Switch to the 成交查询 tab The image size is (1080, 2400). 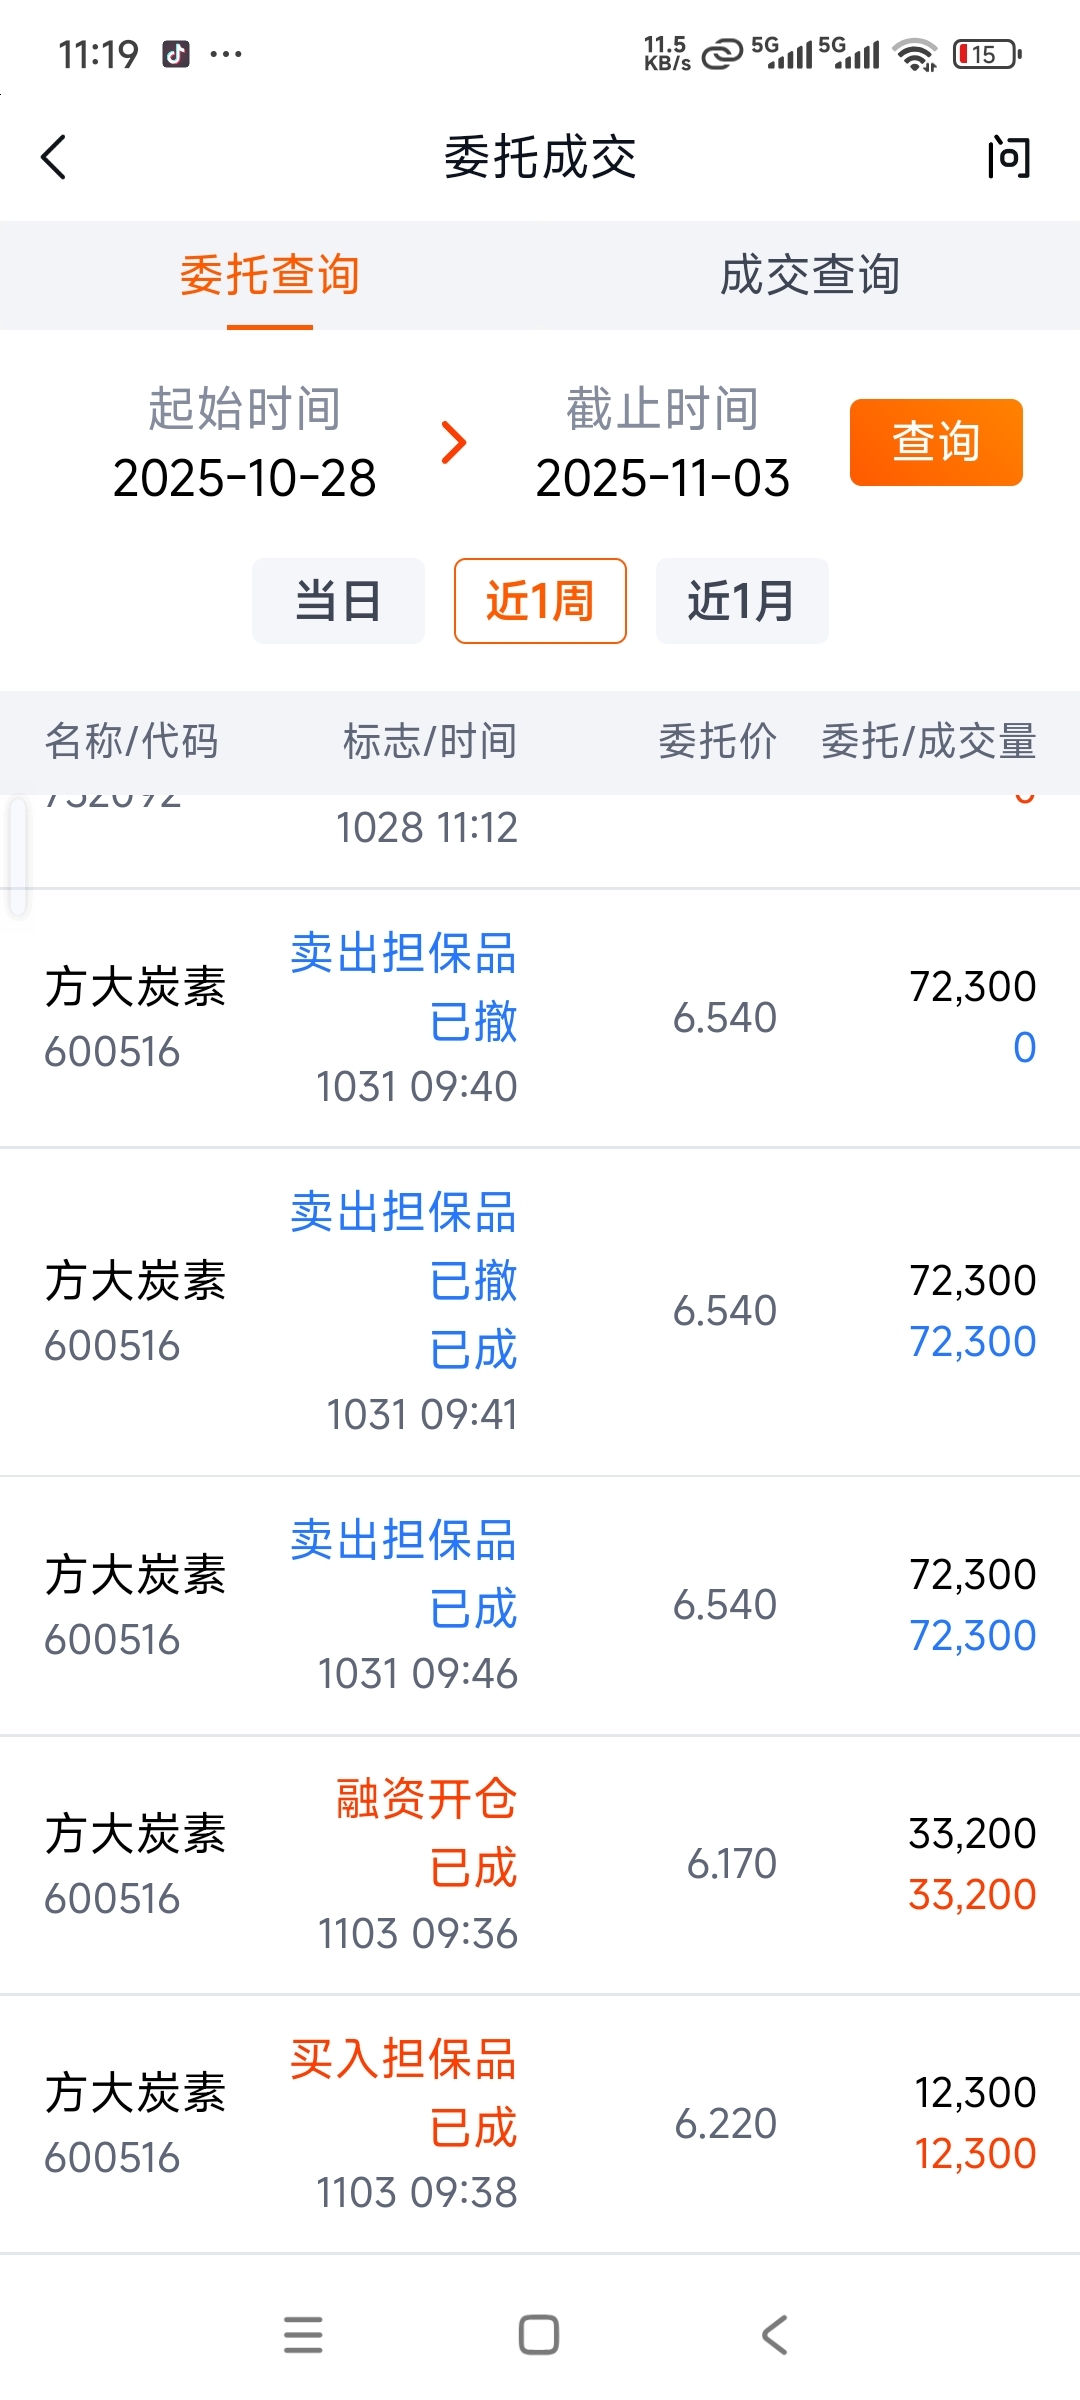point(810,275)
